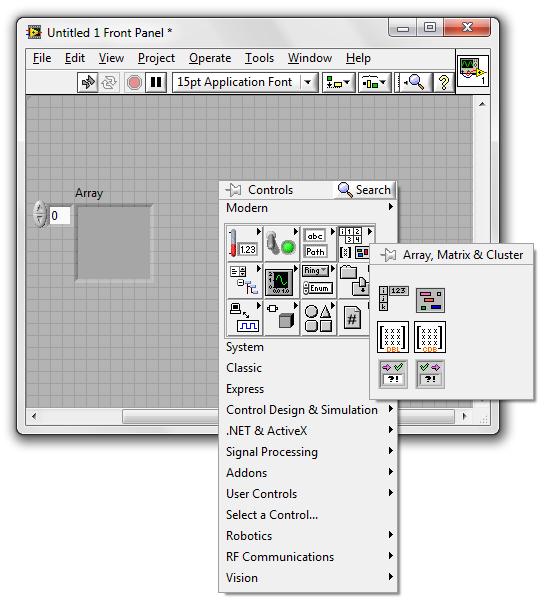This screenshot has width=544, height=601.
Task: Open Refnum palette icon
Action: click(x=353, y=318)
